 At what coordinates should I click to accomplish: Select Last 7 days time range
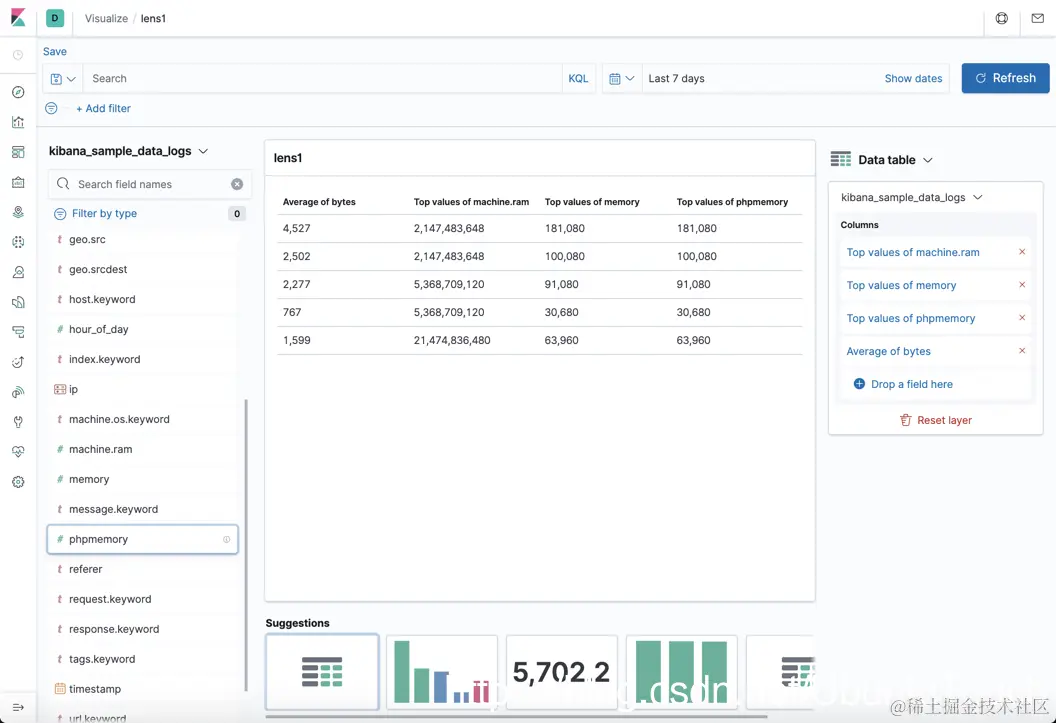pos(676,79)
